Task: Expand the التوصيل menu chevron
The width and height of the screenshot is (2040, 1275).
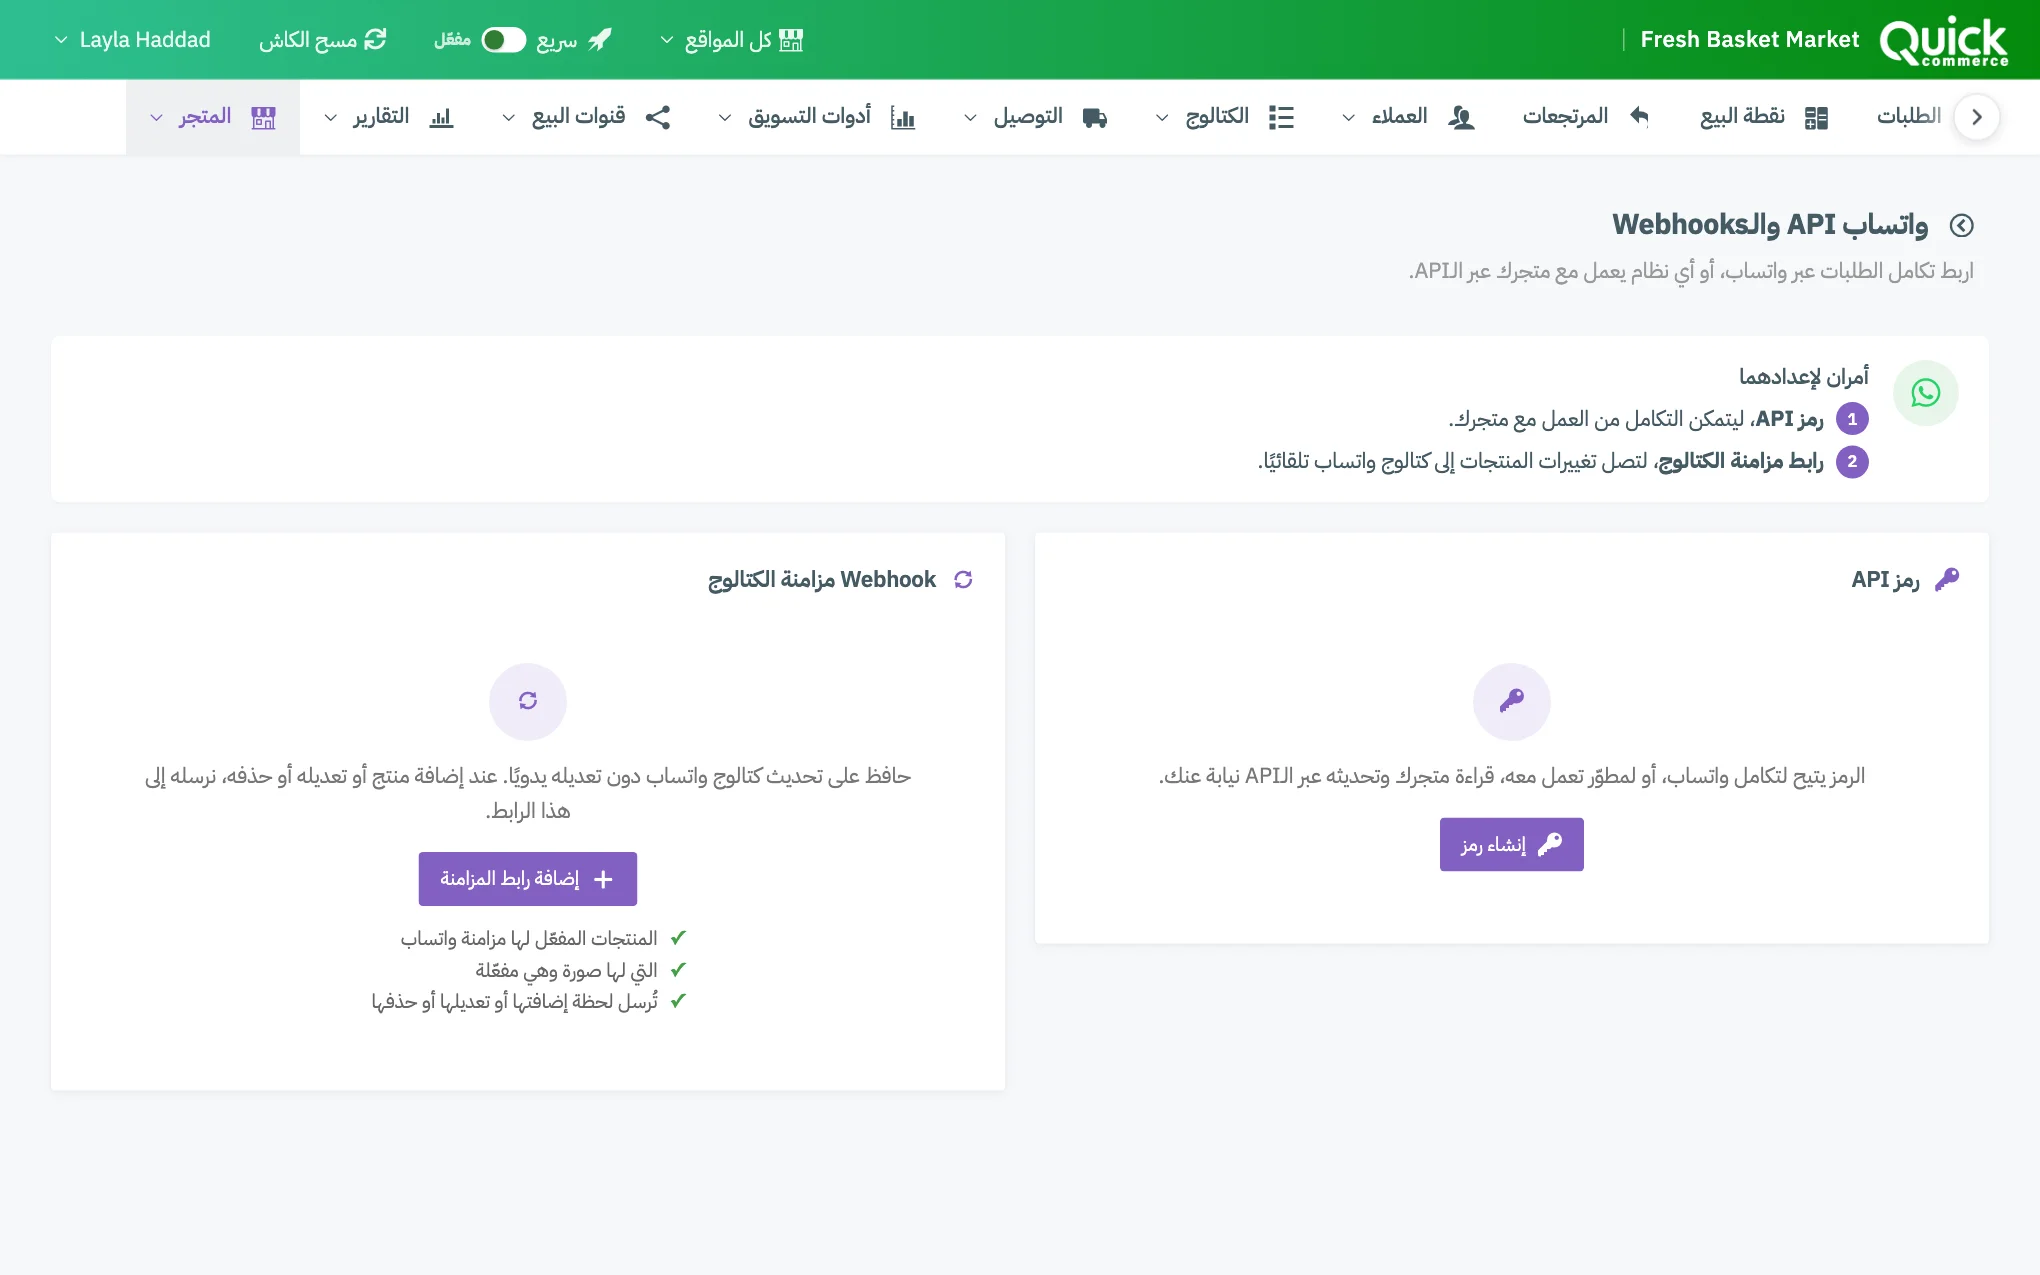Action: click(x=969, y=118)
